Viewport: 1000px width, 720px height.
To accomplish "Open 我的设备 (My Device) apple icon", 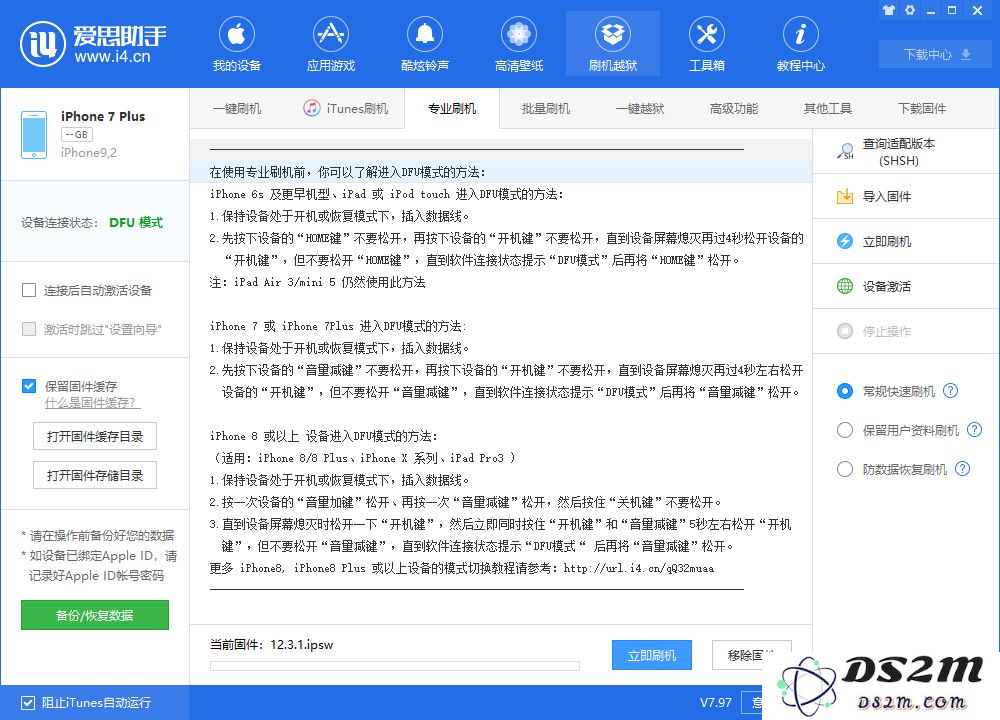I will coord(237,34).
